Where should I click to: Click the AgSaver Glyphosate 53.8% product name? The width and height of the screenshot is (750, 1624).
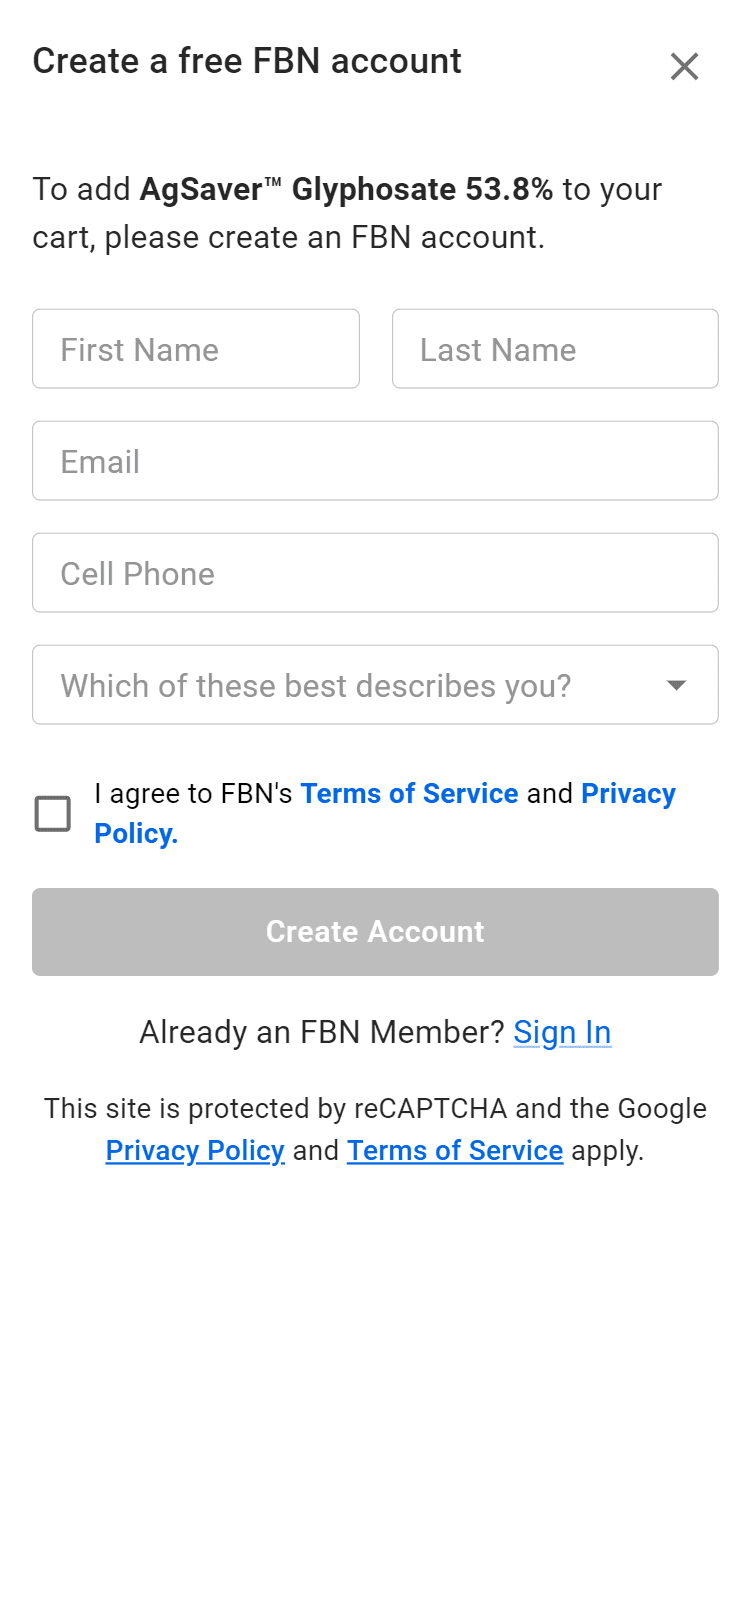click(346, 189)
